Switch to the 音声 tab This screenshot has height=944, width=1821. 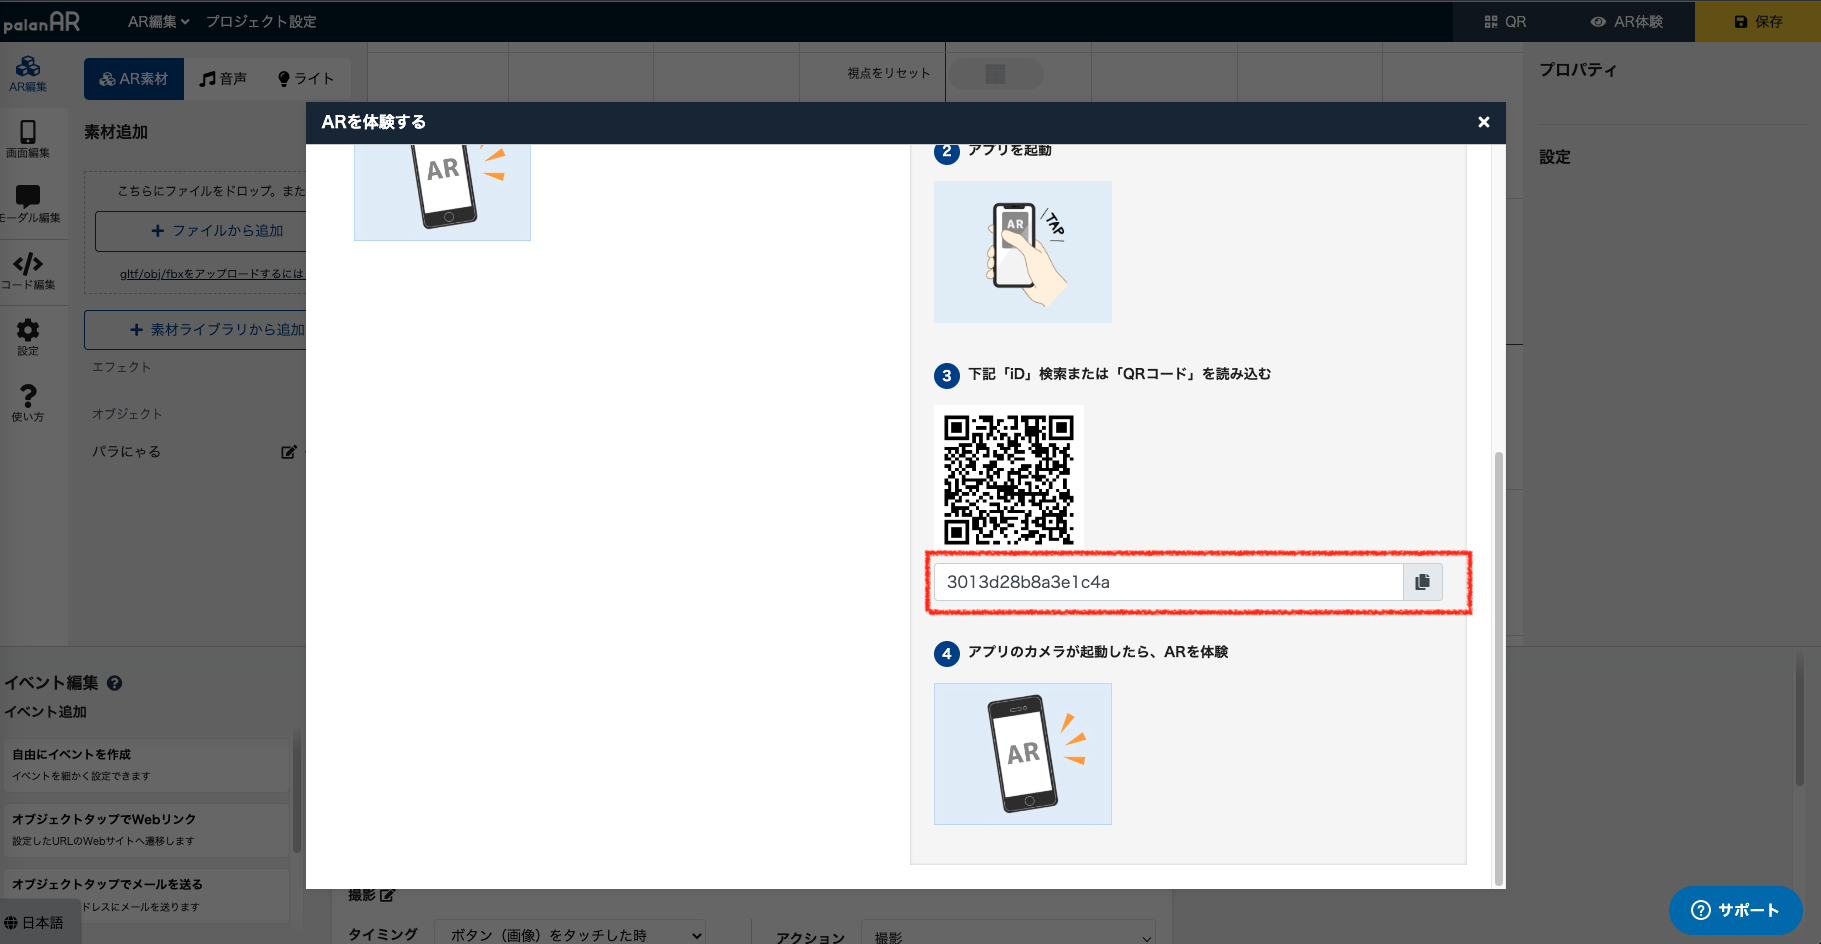point(223,79)
